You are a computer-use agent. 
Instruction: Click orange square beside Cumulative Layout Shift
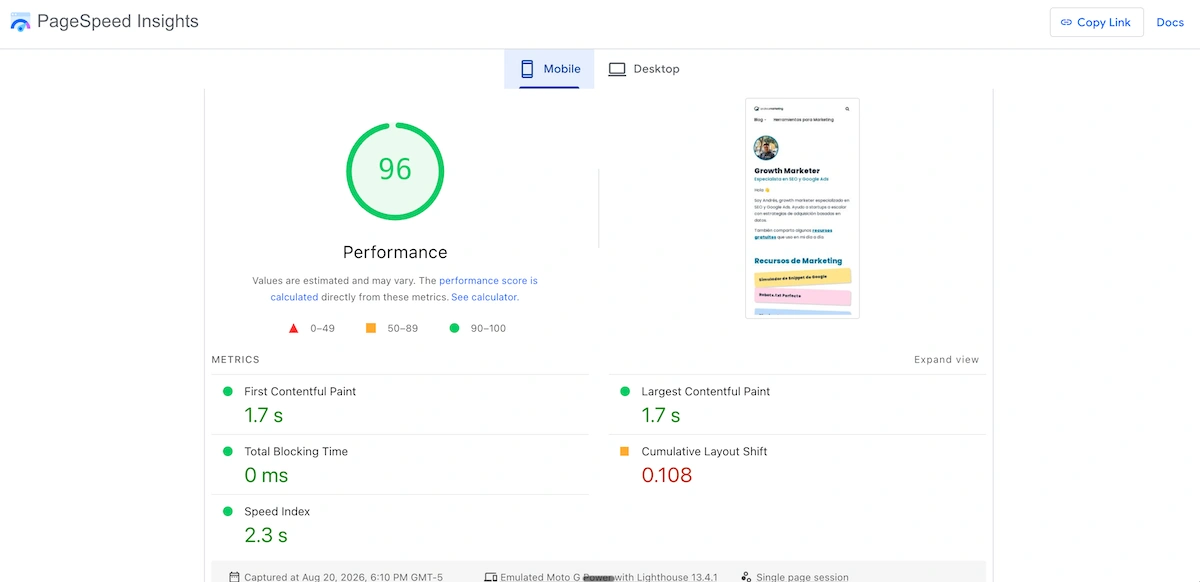pyautogui.click(x=625, y=452)
